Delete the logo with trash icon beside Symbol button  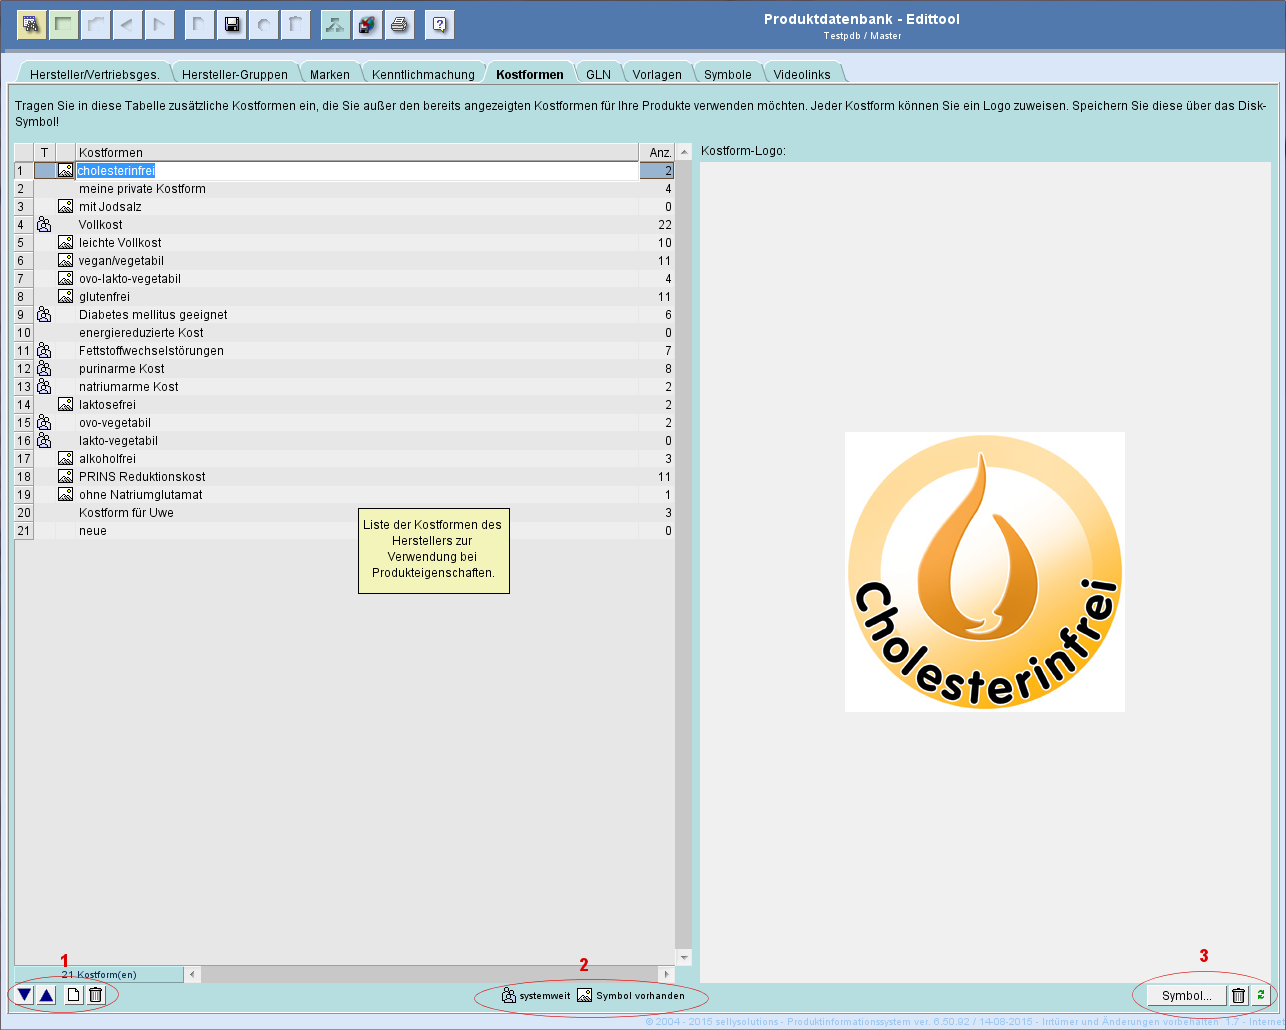coord(1238,996)
